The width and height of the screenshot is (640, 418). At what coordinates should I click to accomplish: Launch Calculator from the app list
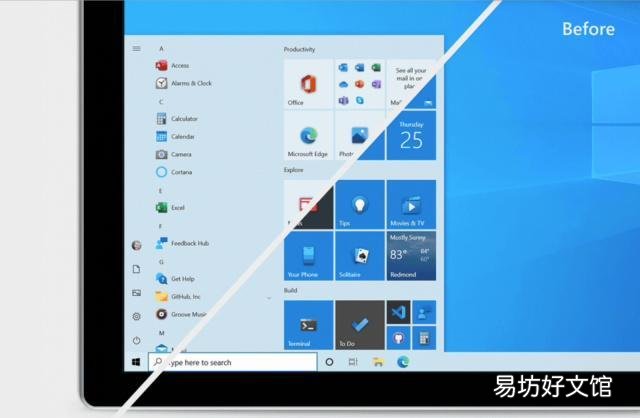coord(177,119)
